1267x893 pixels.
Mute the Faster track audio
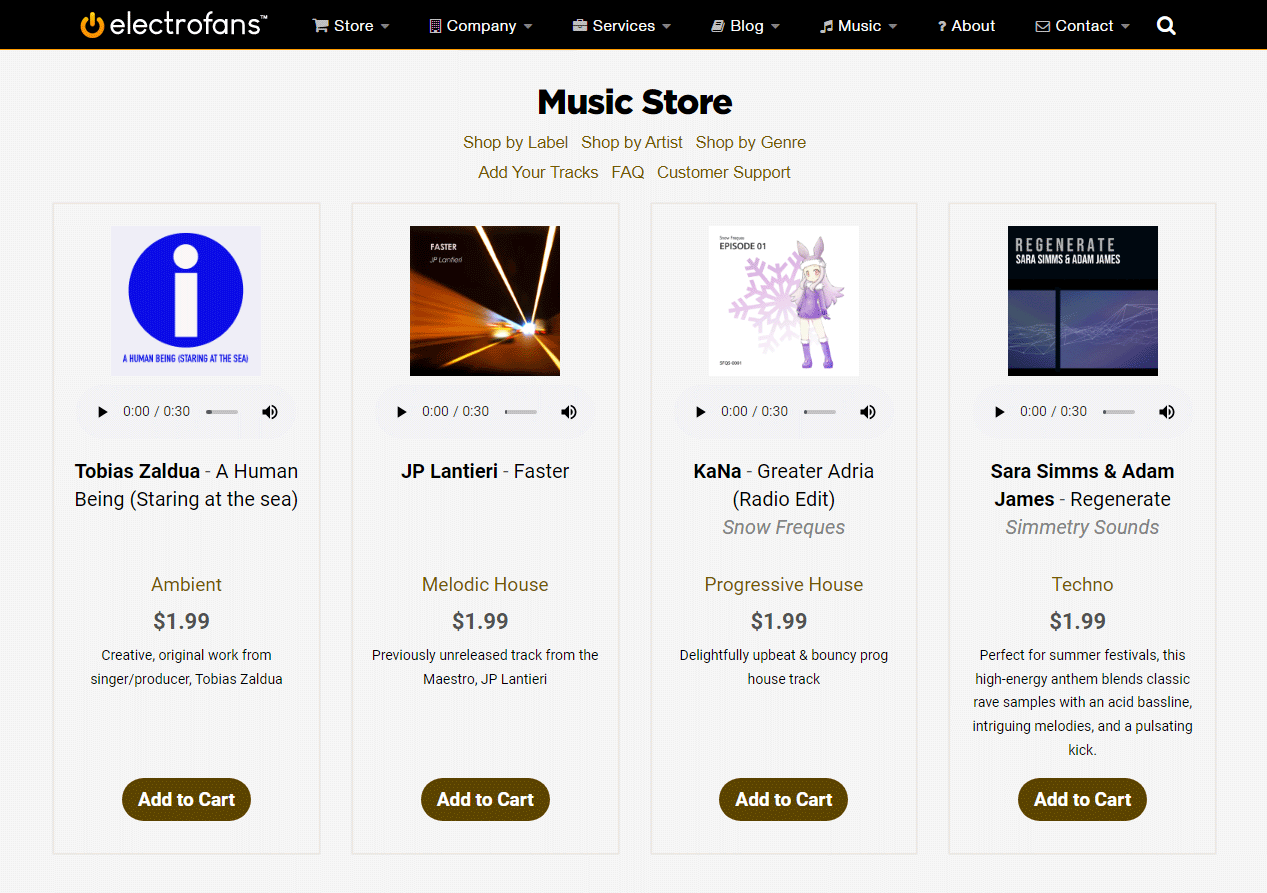(x=569, y=412)
